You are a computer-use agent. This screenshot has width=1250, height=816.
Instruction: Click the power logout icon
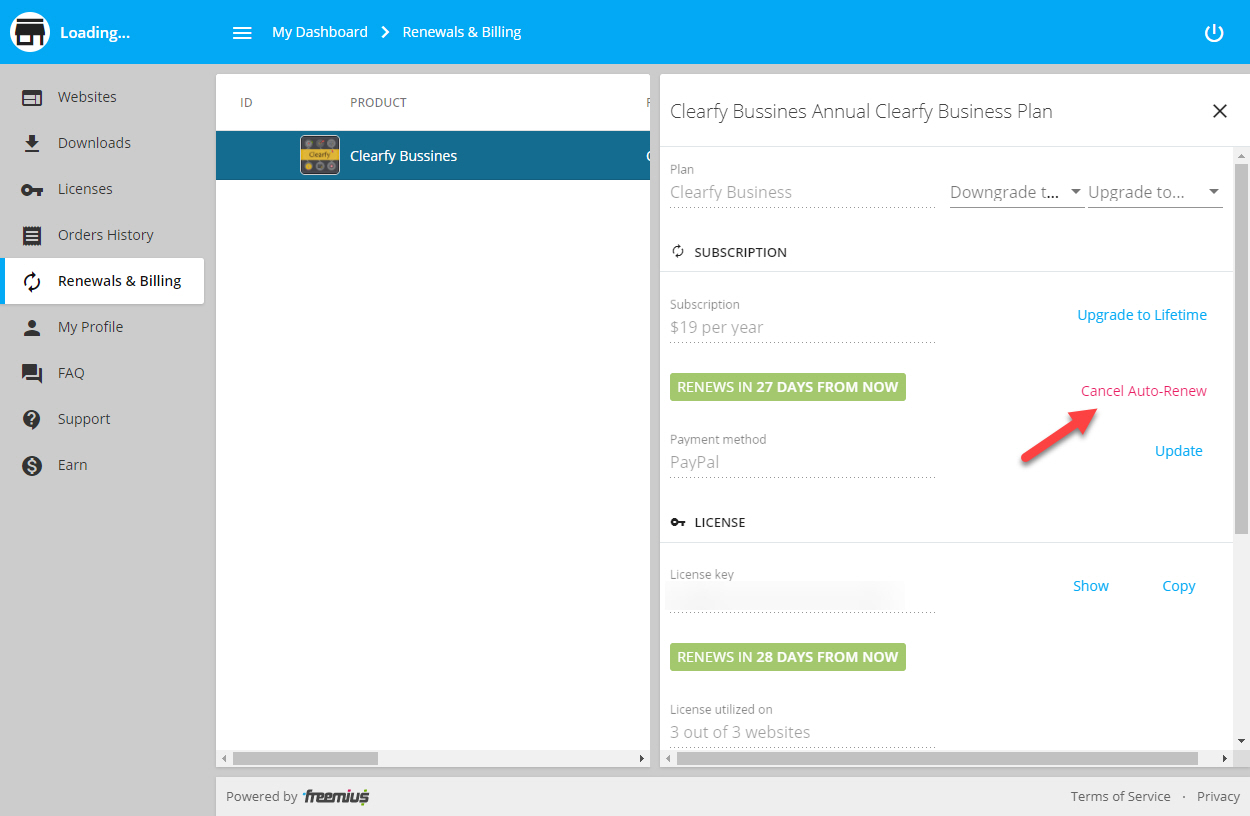[x=1214, y=33]
